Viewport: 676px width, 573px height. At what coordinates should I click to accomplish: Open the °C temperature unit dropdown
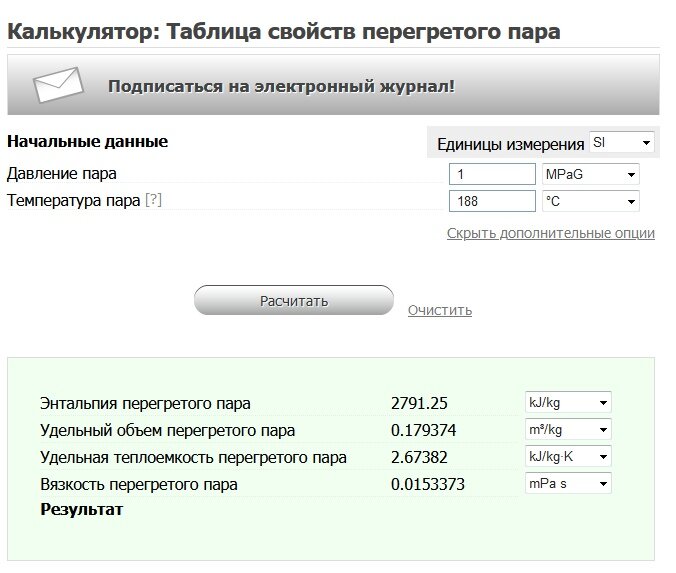(x=589, y=201)
